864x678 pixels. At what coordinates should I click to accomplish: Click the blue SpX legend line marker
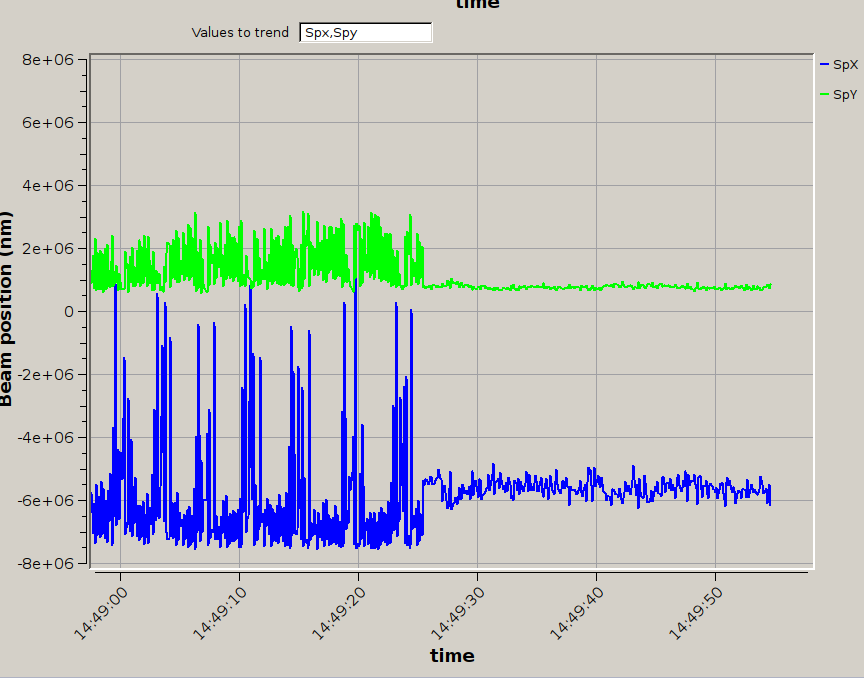825,64
